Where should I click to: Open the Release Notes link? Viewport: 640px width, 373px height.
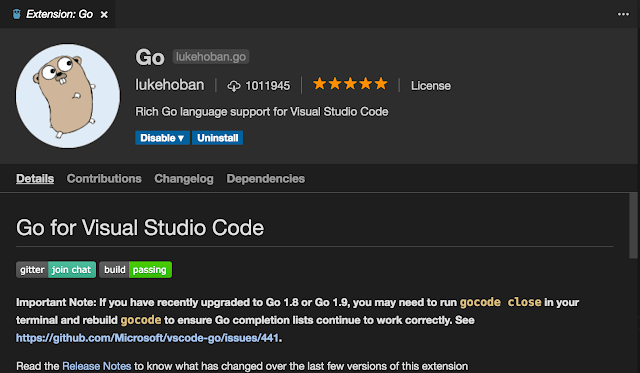pyautogui.click(x=97, y=366)
